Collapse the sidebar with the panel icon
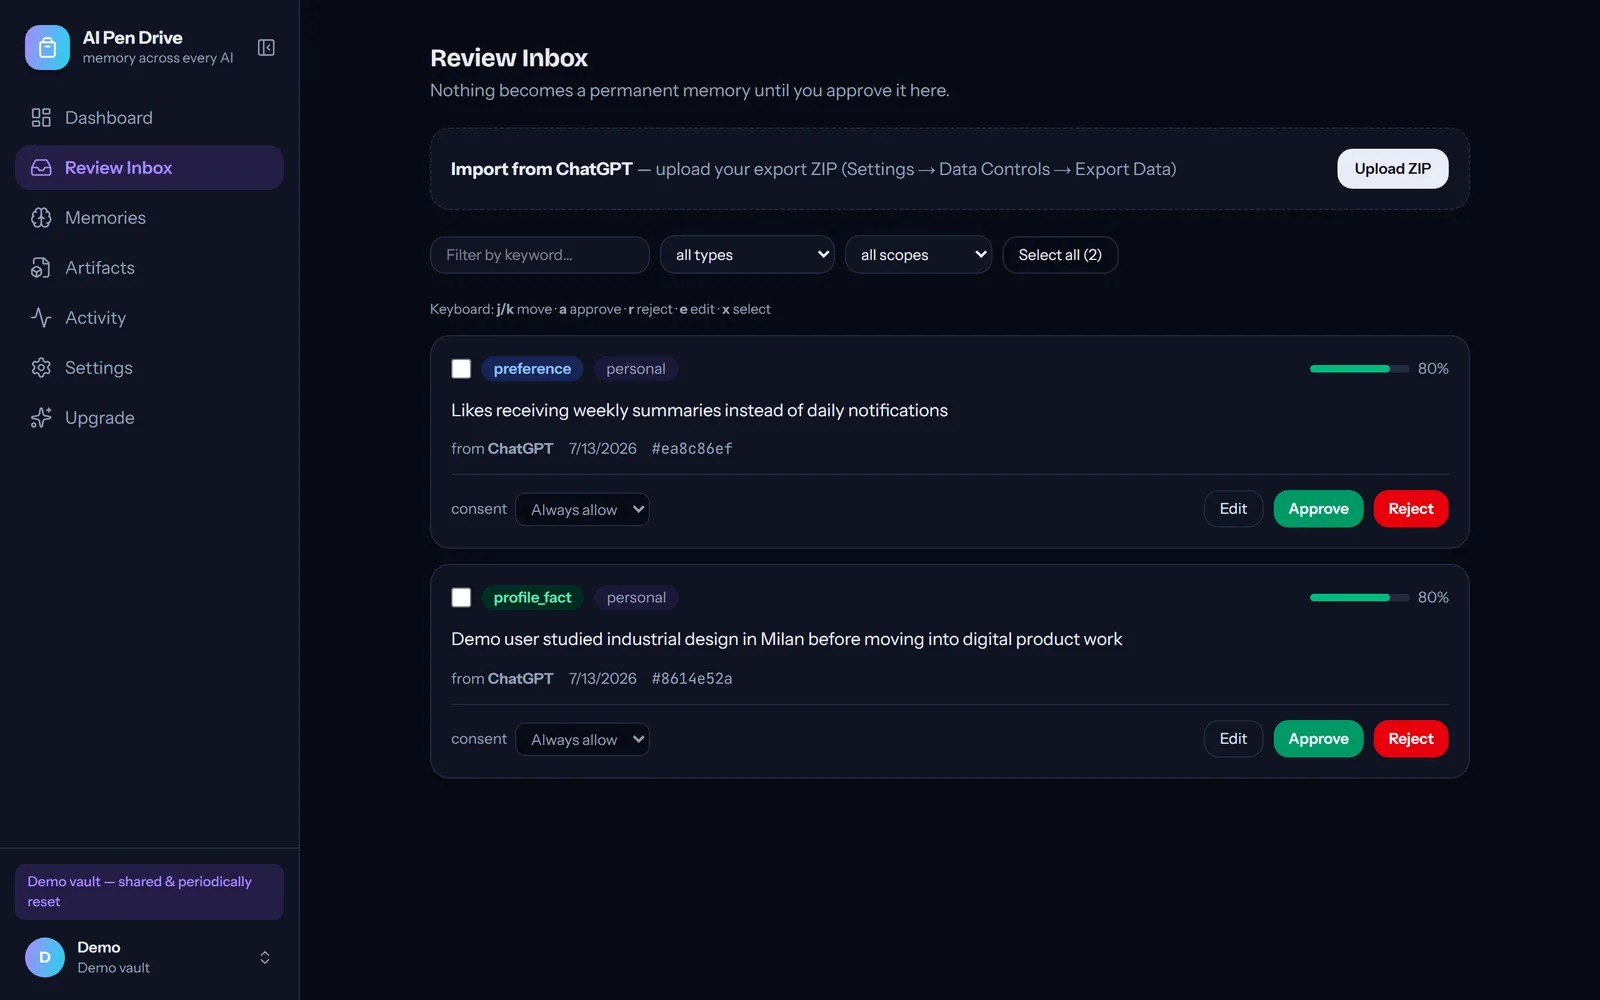Image resolution: width=1600 pixels, height=1000 pixels. 266,47
